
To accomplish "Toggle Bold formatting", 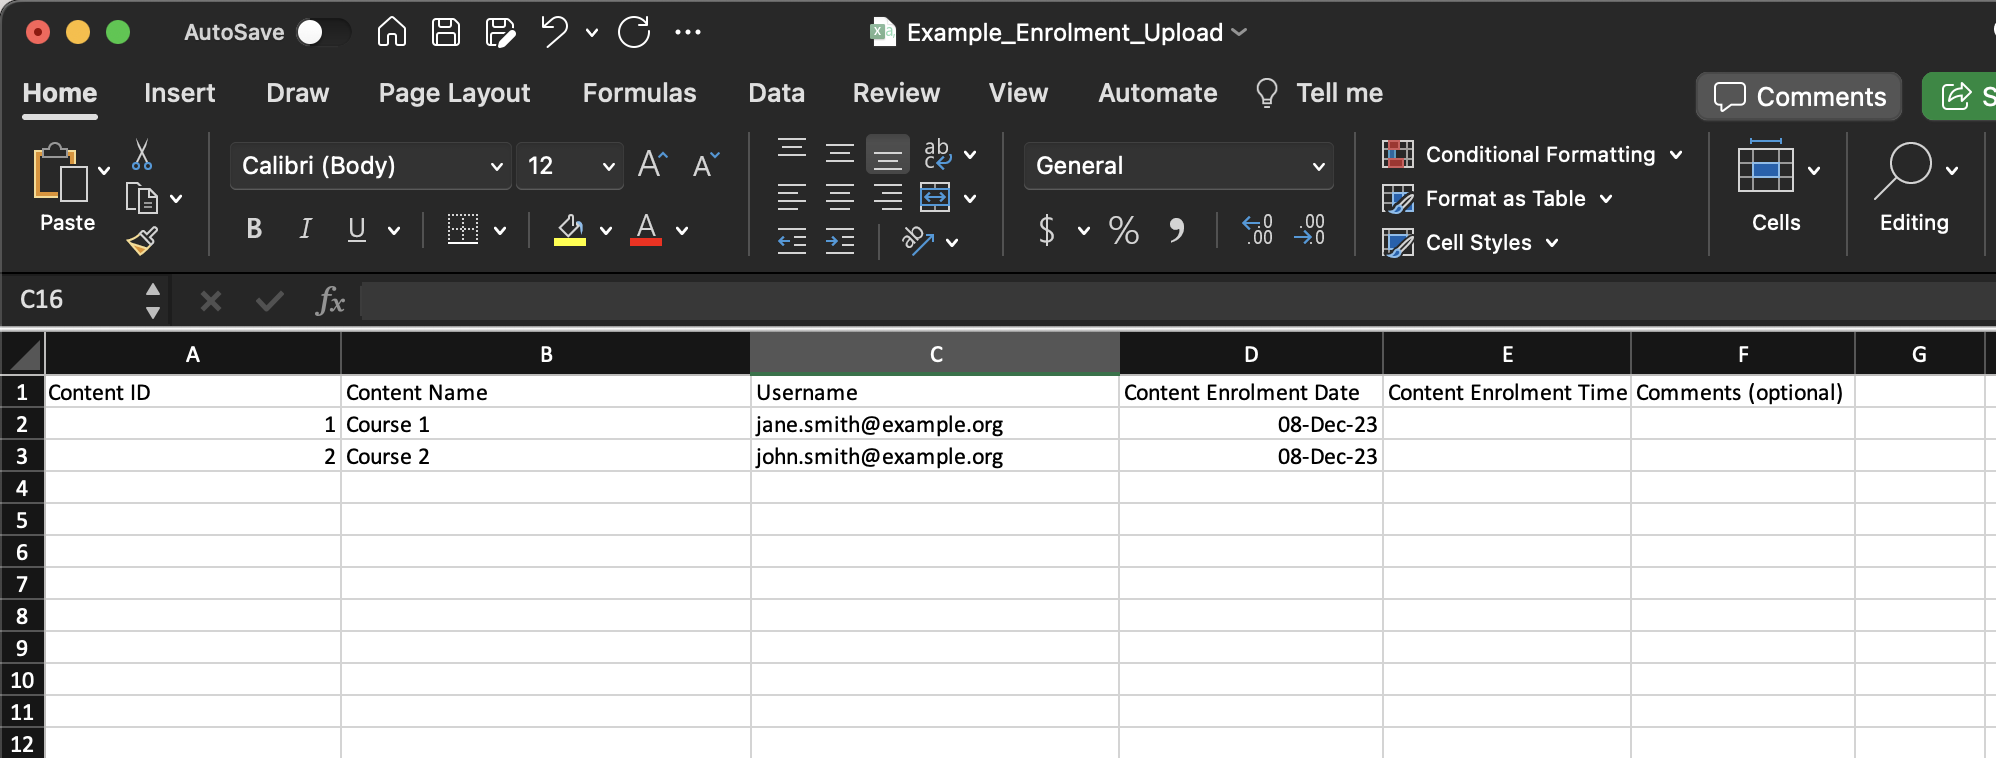I will pos(254,229).
